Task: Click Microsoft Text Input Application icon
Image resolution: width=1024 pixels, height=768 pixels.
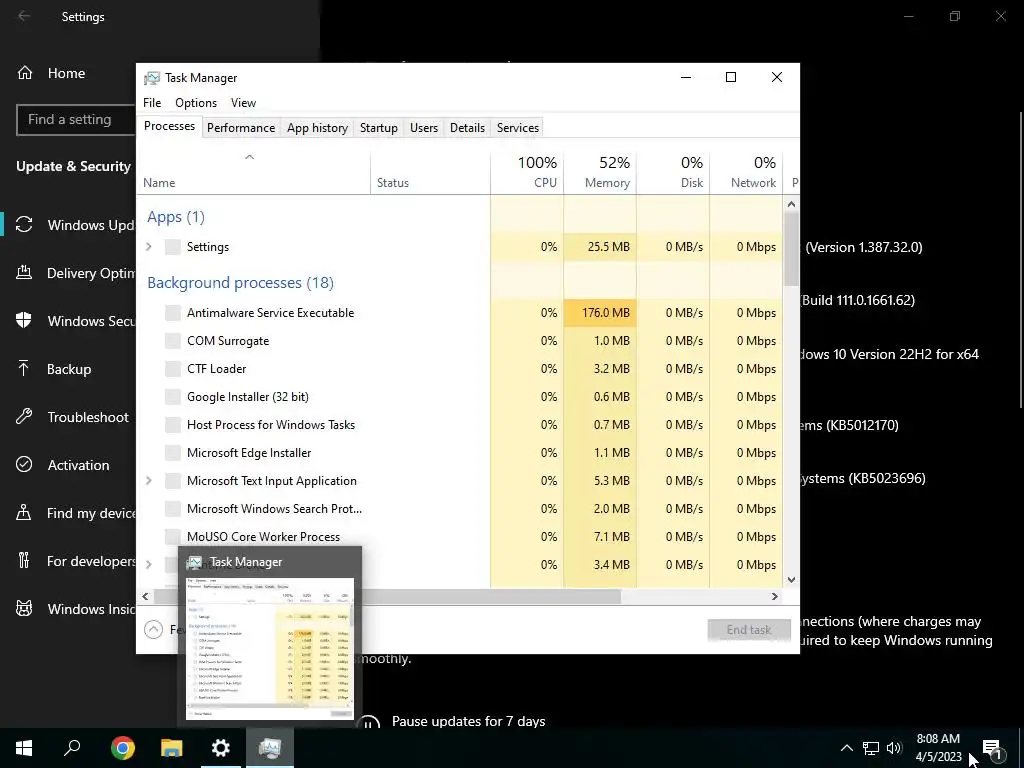Action: (x=172, y=481)
